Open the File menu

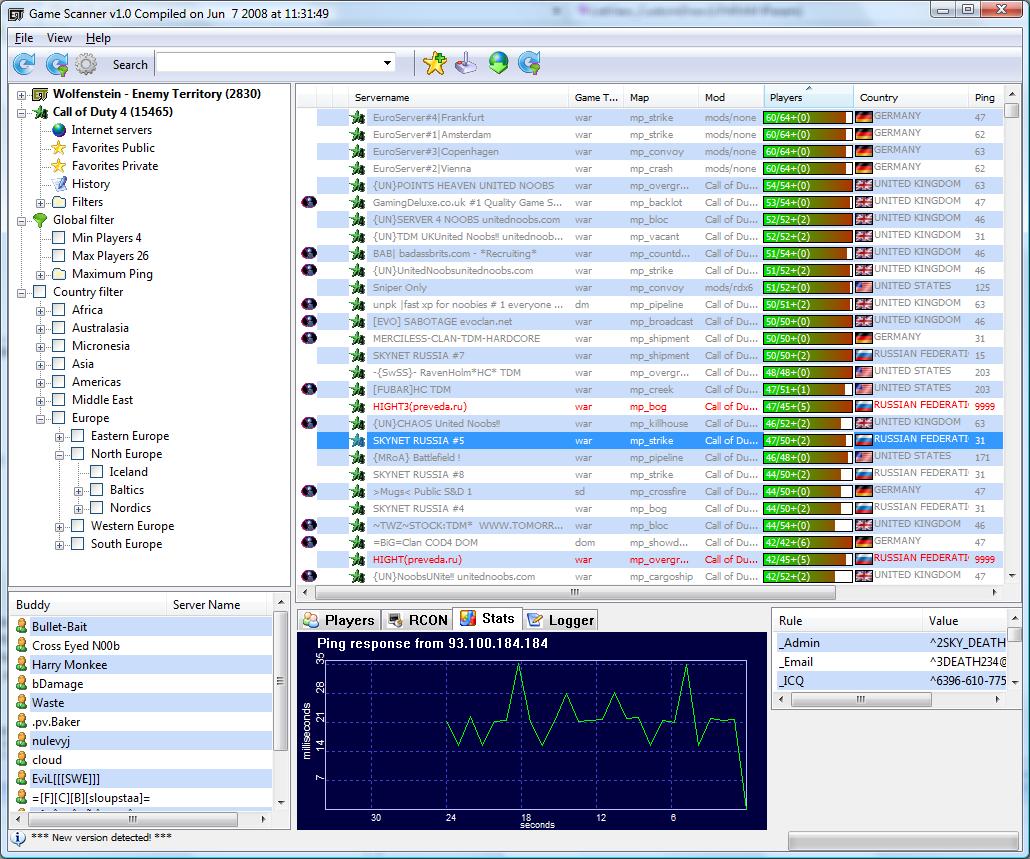[24, 38]
